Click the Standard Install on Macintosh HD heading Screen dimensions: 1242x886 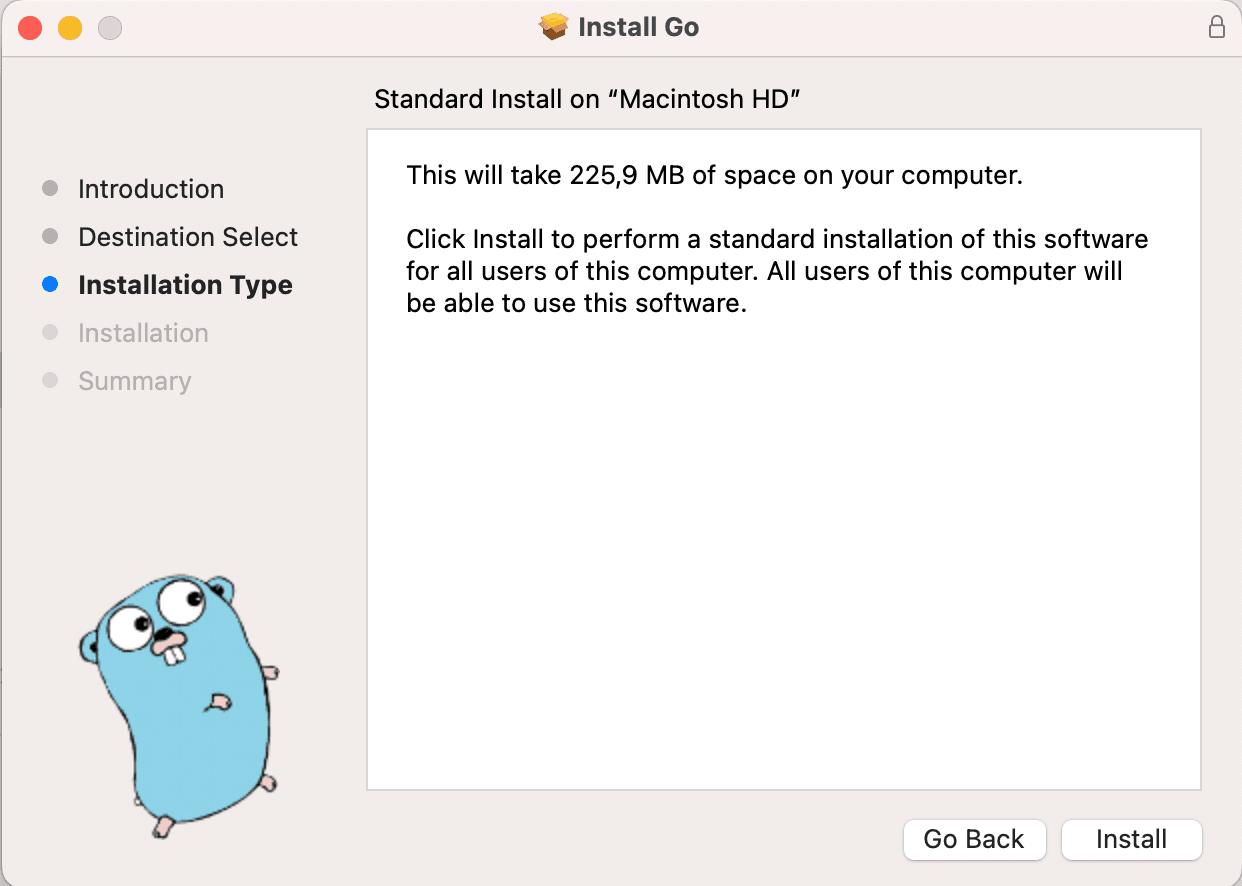[588, 99]
